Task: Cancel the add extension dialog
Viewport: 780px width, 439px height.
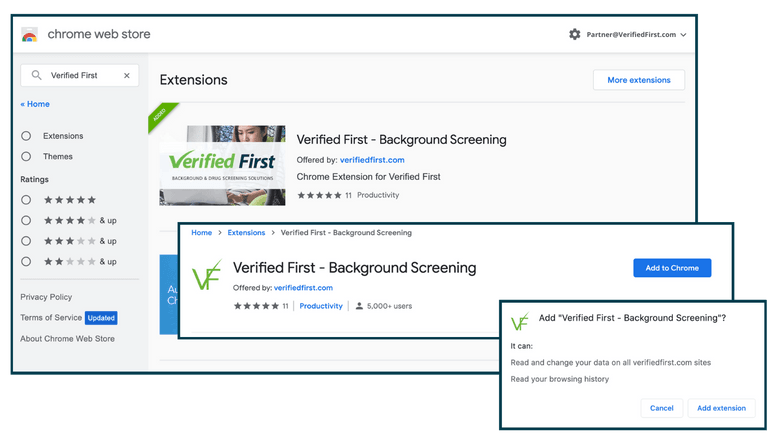Action: coord(662,408)
